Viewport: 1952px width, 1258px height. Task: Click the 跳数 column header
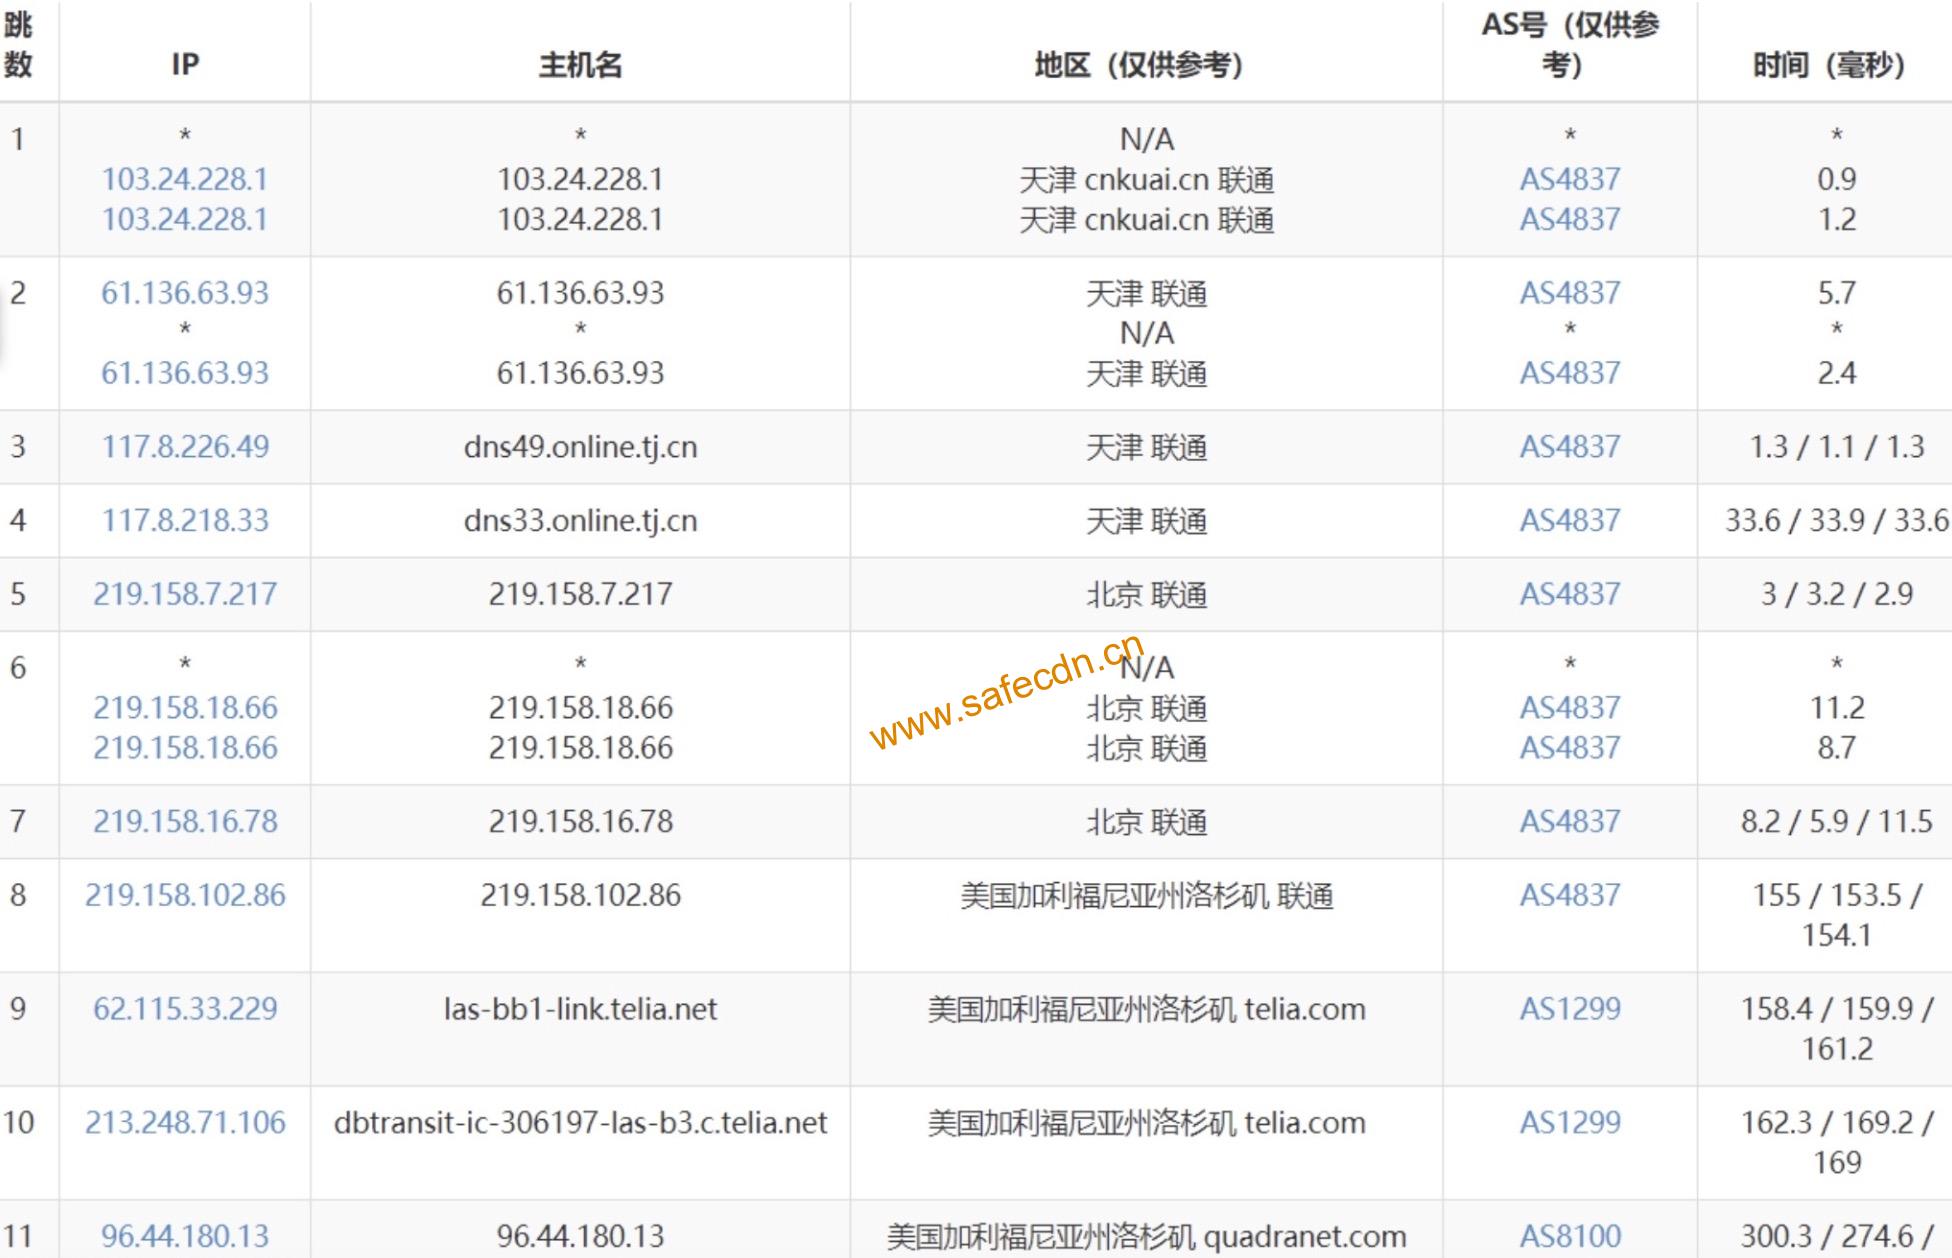[18, 45]
